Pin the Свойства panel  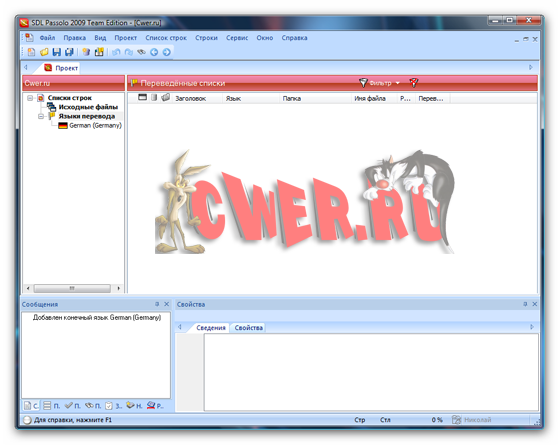525,304
